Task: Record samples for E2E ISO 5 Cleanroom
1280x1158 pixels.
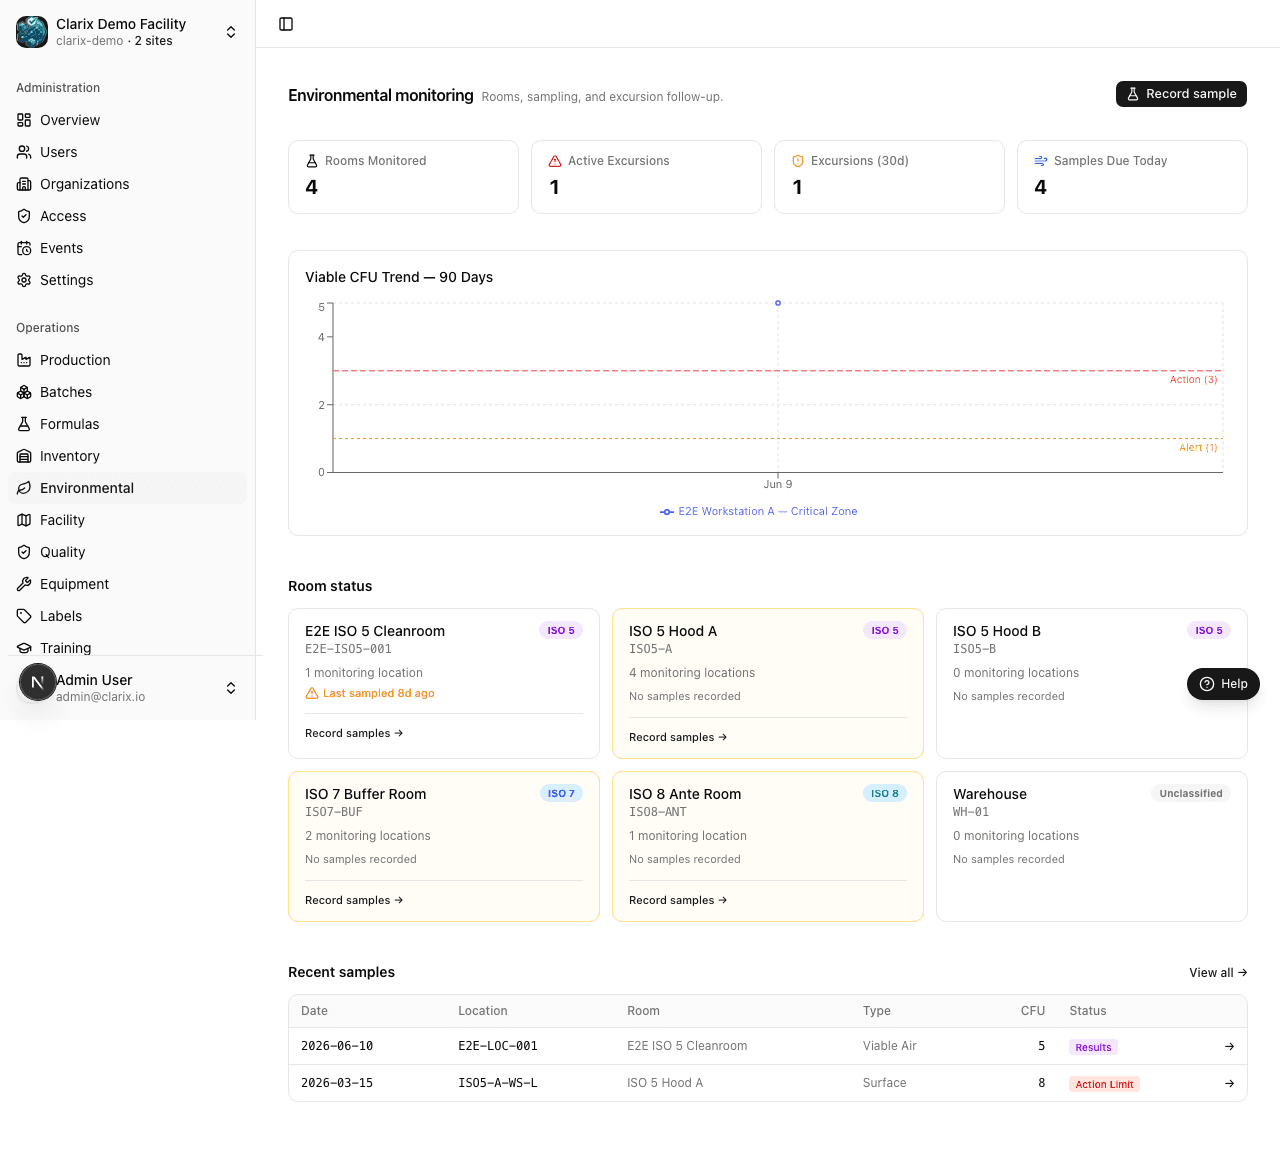Action: pos(354,733)
